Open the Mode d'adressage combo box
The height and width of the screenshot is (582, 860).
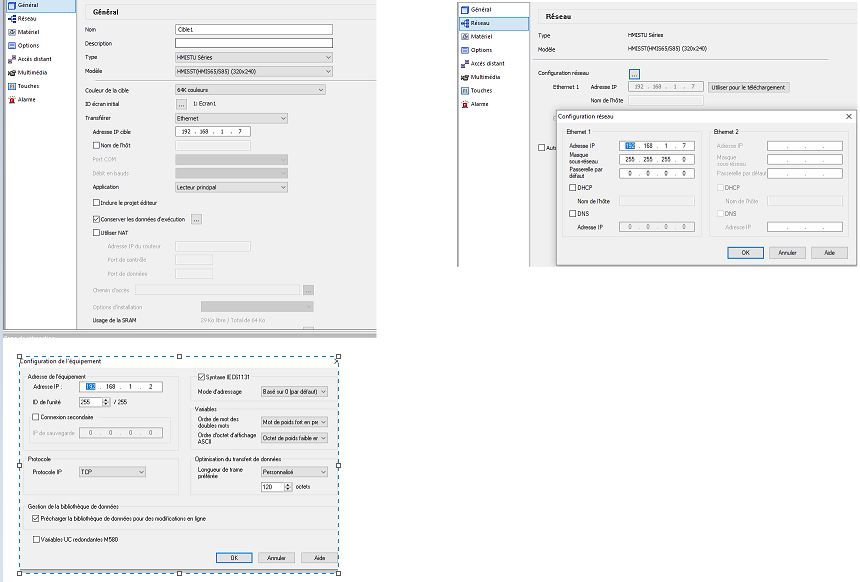(x=293, y=391)
